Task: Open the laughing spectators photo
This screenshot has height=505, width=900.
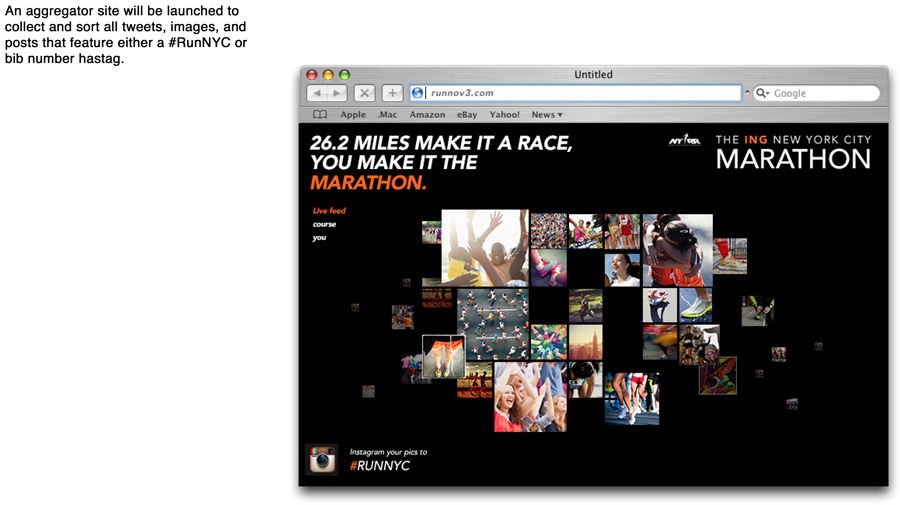Action: [530, 397]
